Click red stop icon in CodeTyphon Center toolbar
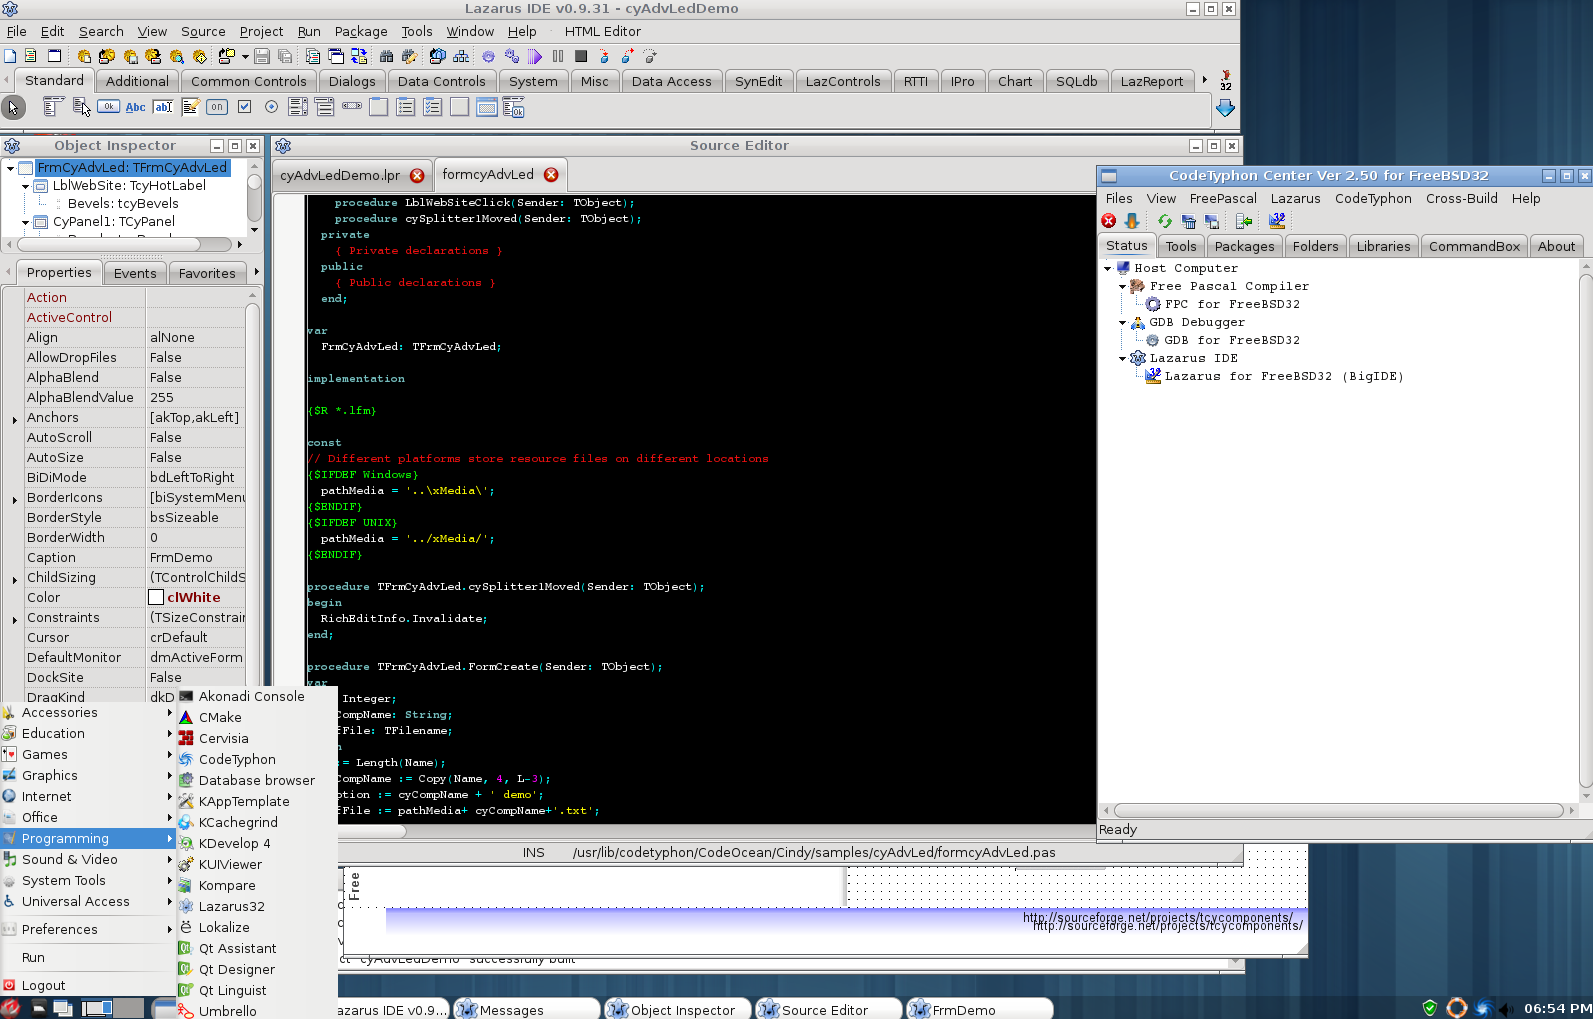Screen dimensions: 1593x1019 pyautogui.click(x=1109, y=221)
